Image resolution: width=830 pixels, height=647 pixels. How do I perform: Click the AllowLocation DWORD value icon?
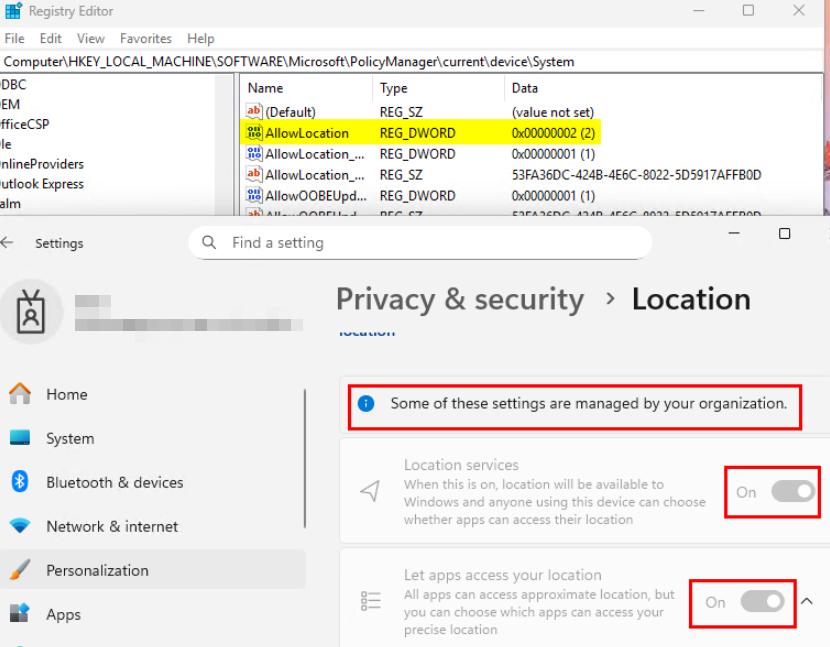(254, 133)
